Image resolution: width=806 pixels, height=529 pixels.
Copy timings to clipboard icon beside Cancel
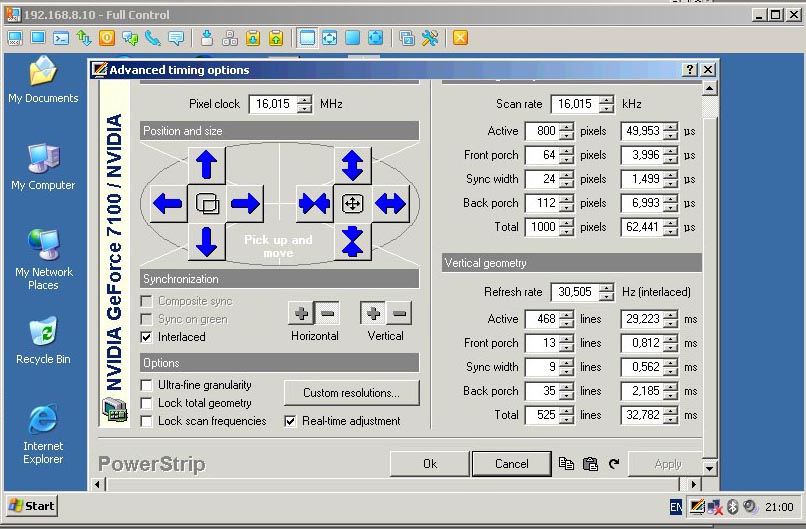coord(566,464)
